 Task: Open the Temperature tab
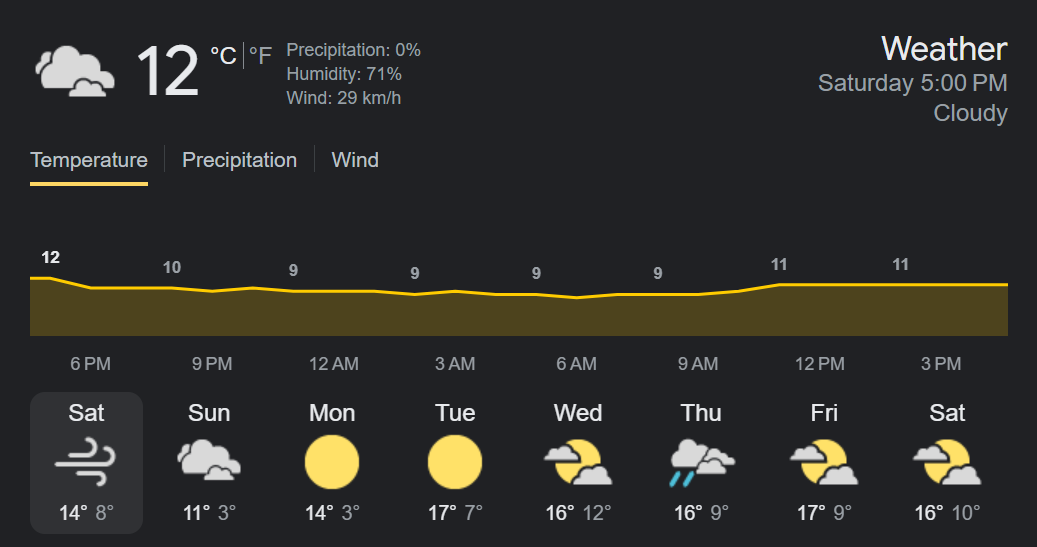coord(89,160)
